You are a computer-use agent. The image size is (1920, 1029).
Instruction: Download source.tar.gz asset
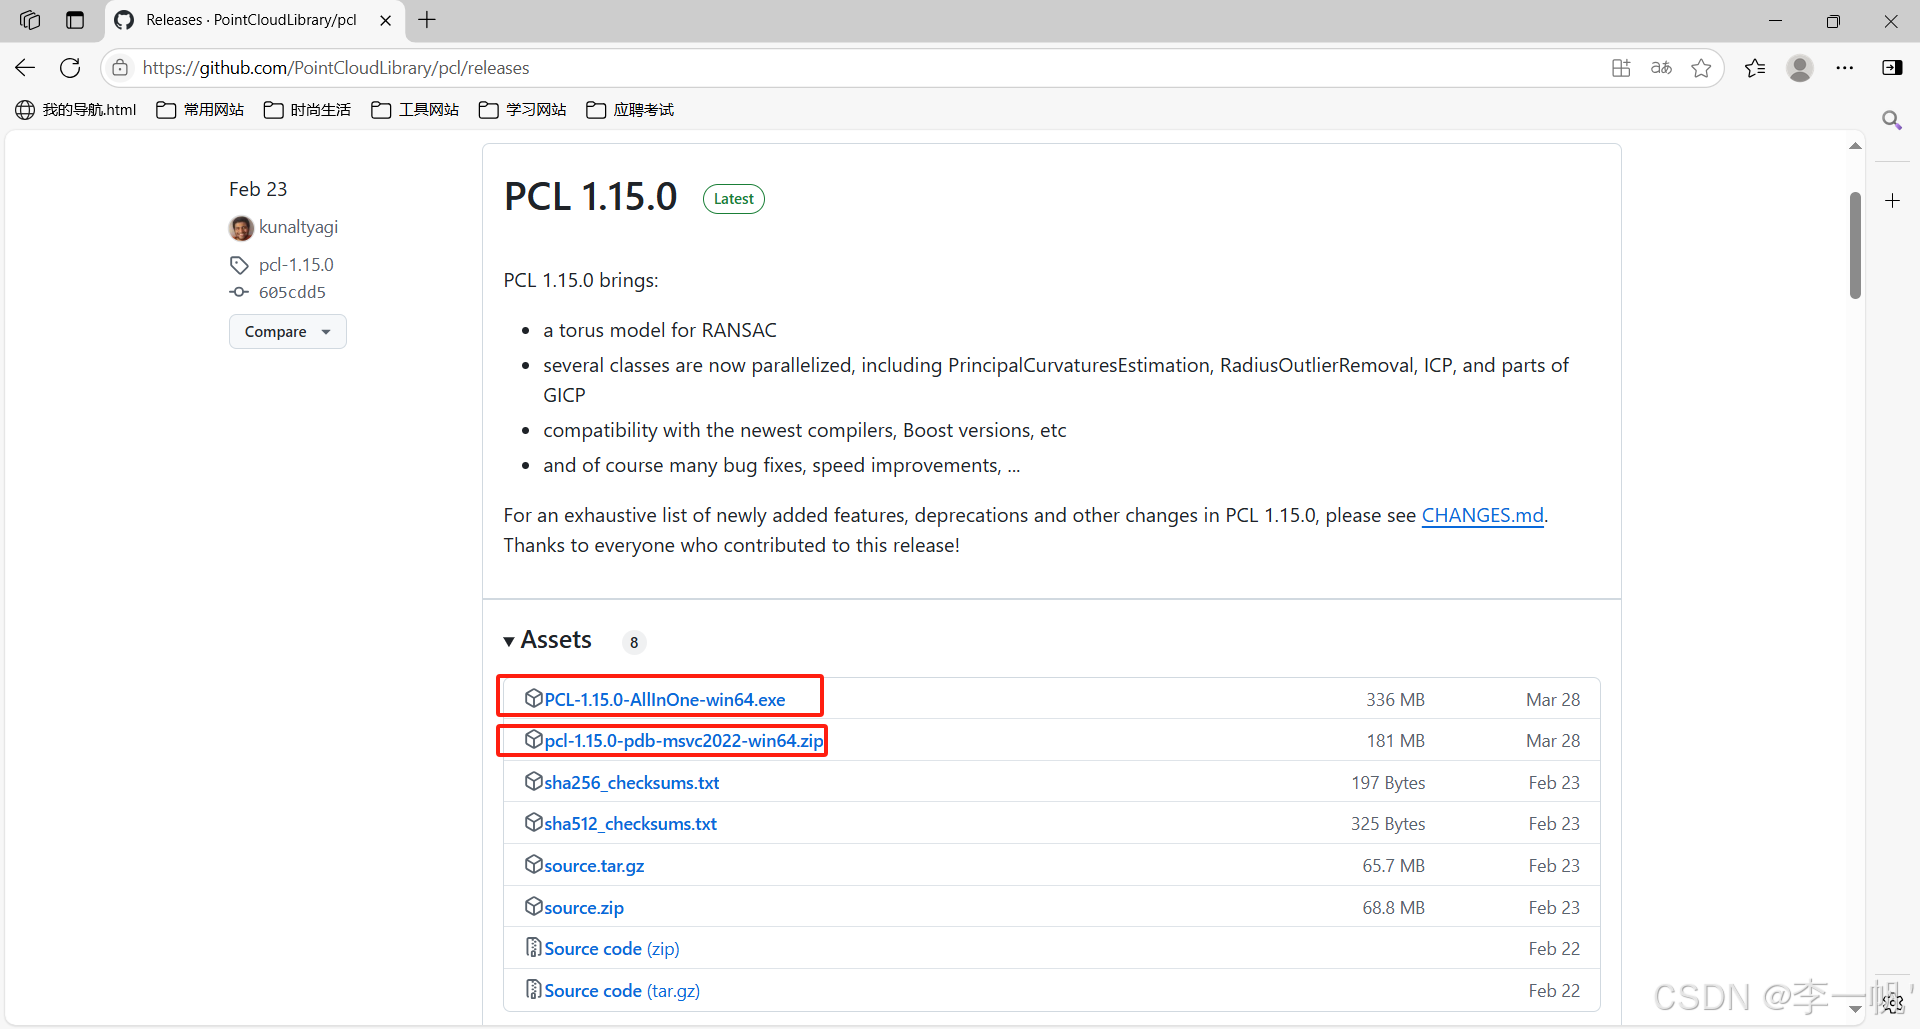594,866
